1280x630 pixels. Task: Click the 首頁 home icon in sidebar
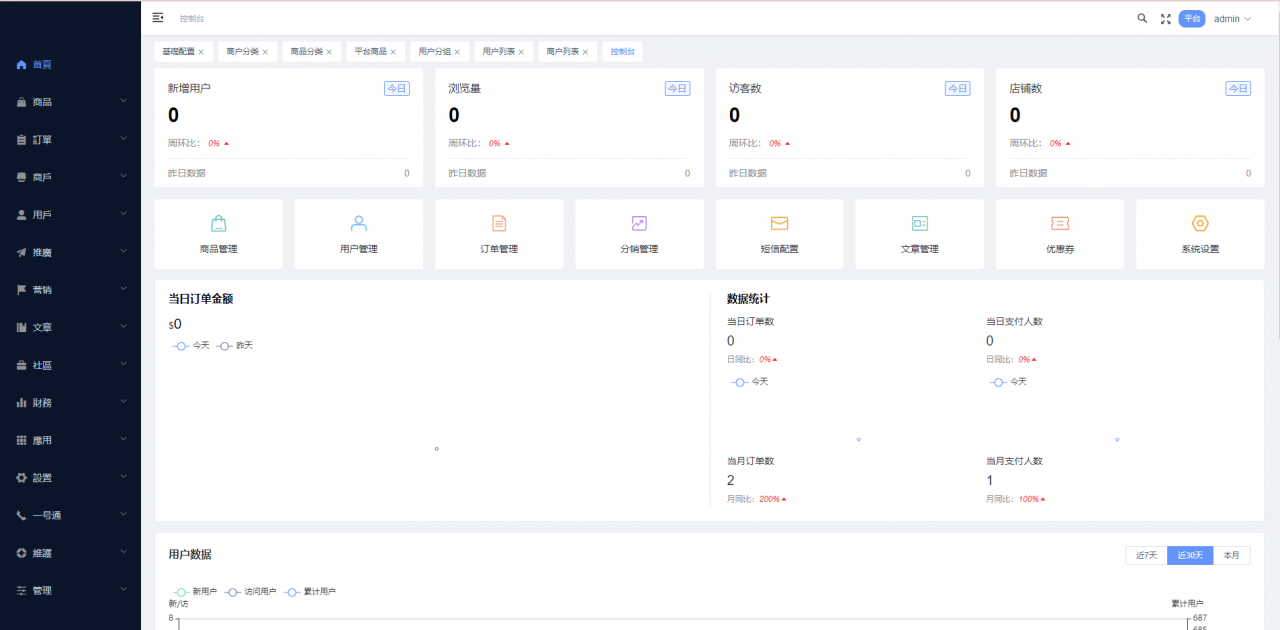[22, 64]
